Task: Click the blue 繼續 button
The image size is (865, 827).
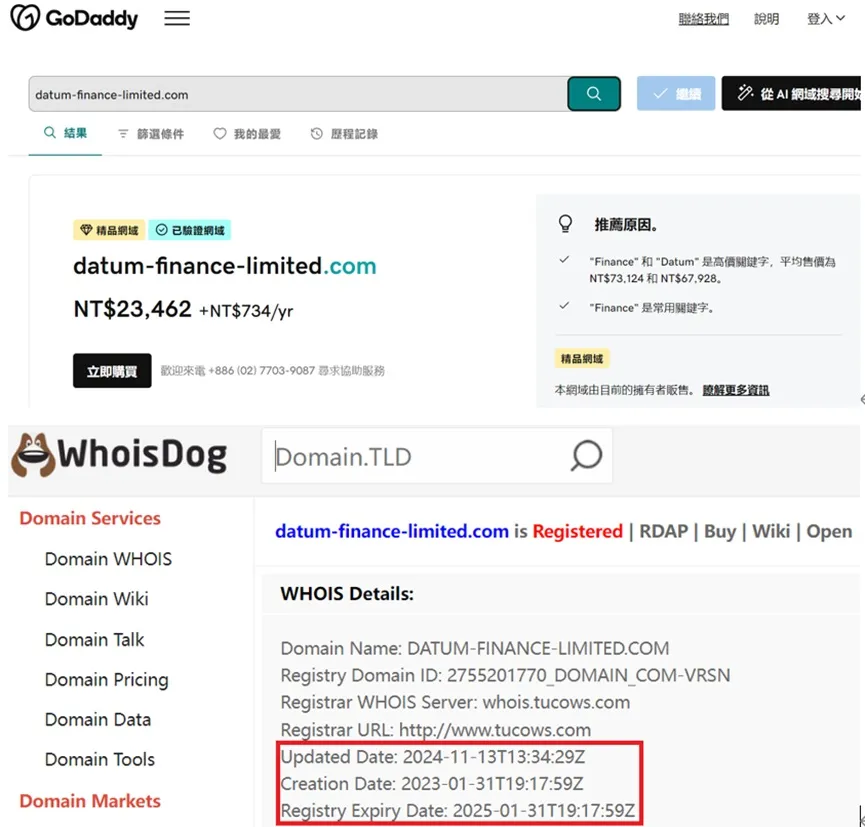Action: (x=676, y=94)
